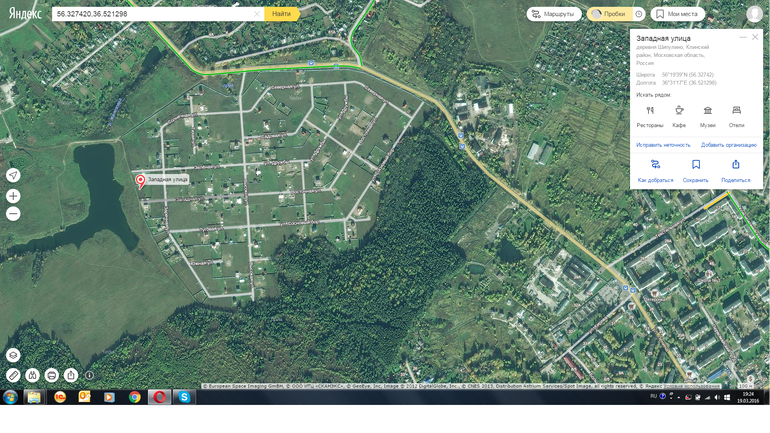Collapse the Западная улица info card
The width and height of the screenshot is (770, 433).
[743, 37]
